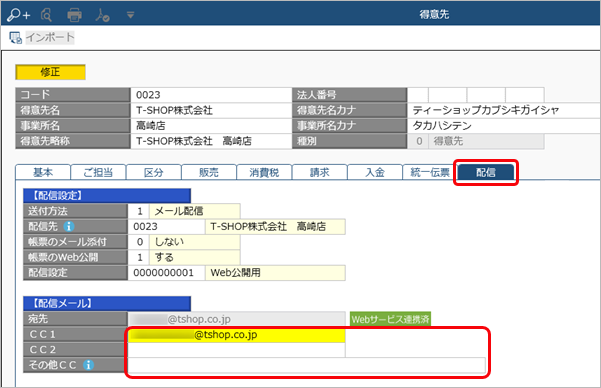This screenshot has height=388, width=601.
Task: Click the その他CC input field
Action: (x=307, y=365)
